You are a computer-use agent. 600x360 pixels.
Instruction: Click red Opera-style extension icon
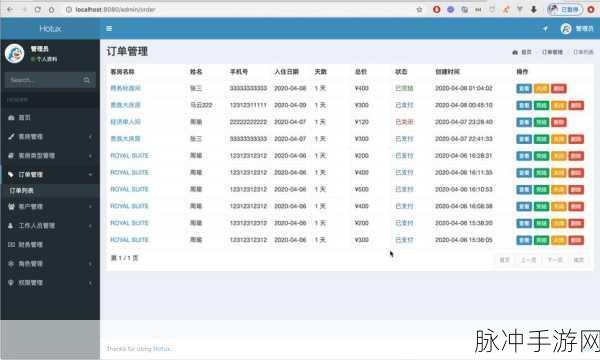(x=437, y=10)
